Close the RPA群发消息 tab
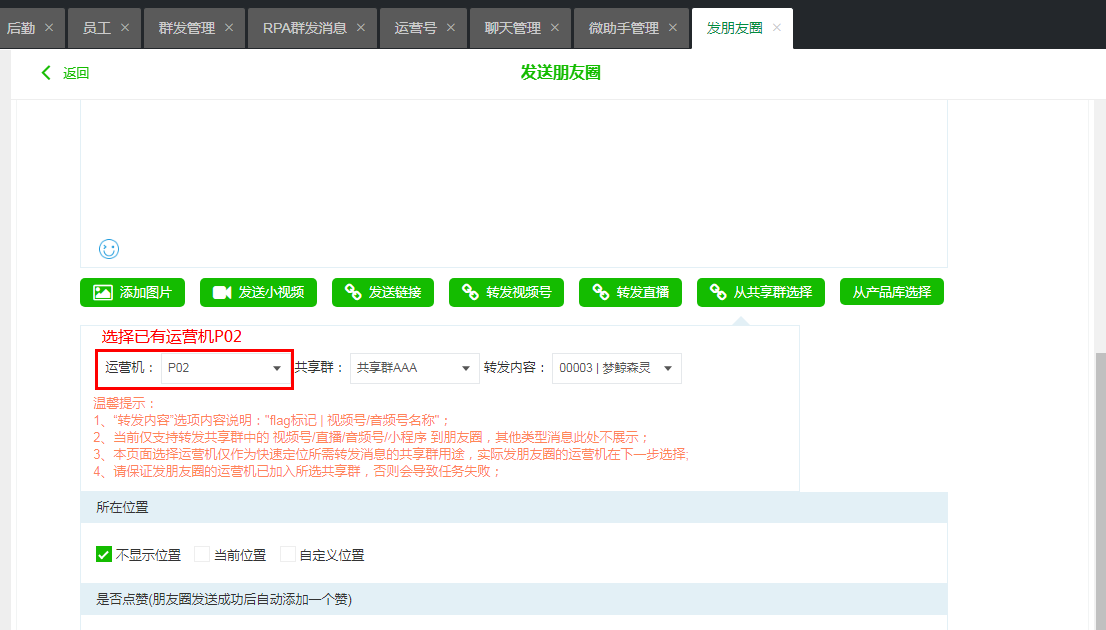This screenshot has height=630, width=1106. (x=361, y=28)
